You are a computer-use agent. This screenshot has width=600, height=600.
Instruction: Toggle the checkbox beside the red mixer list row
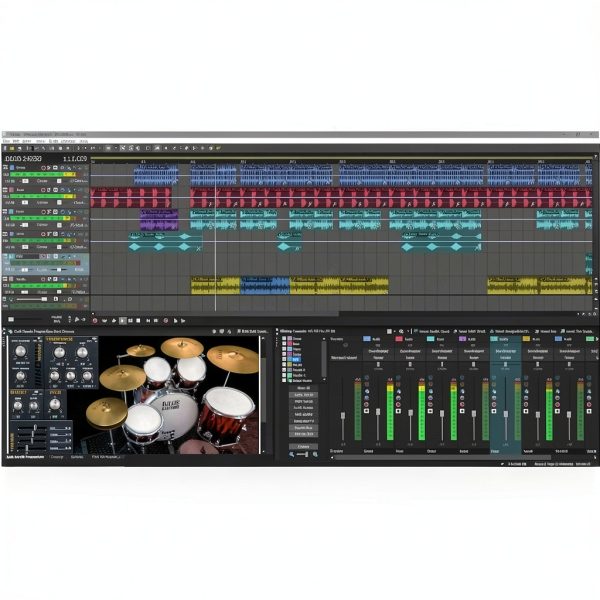(284, 344)
